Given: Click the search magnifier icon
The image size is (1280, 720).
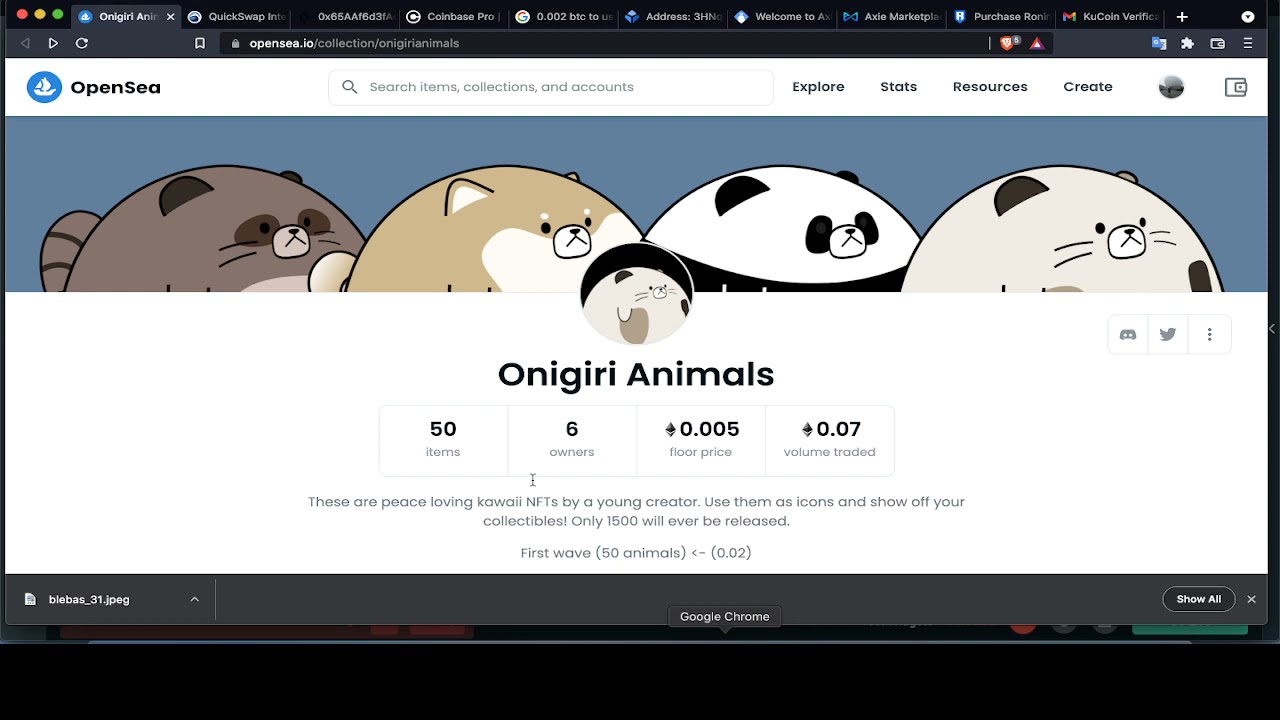Looking at the screenshot, I should coord(350,87).
